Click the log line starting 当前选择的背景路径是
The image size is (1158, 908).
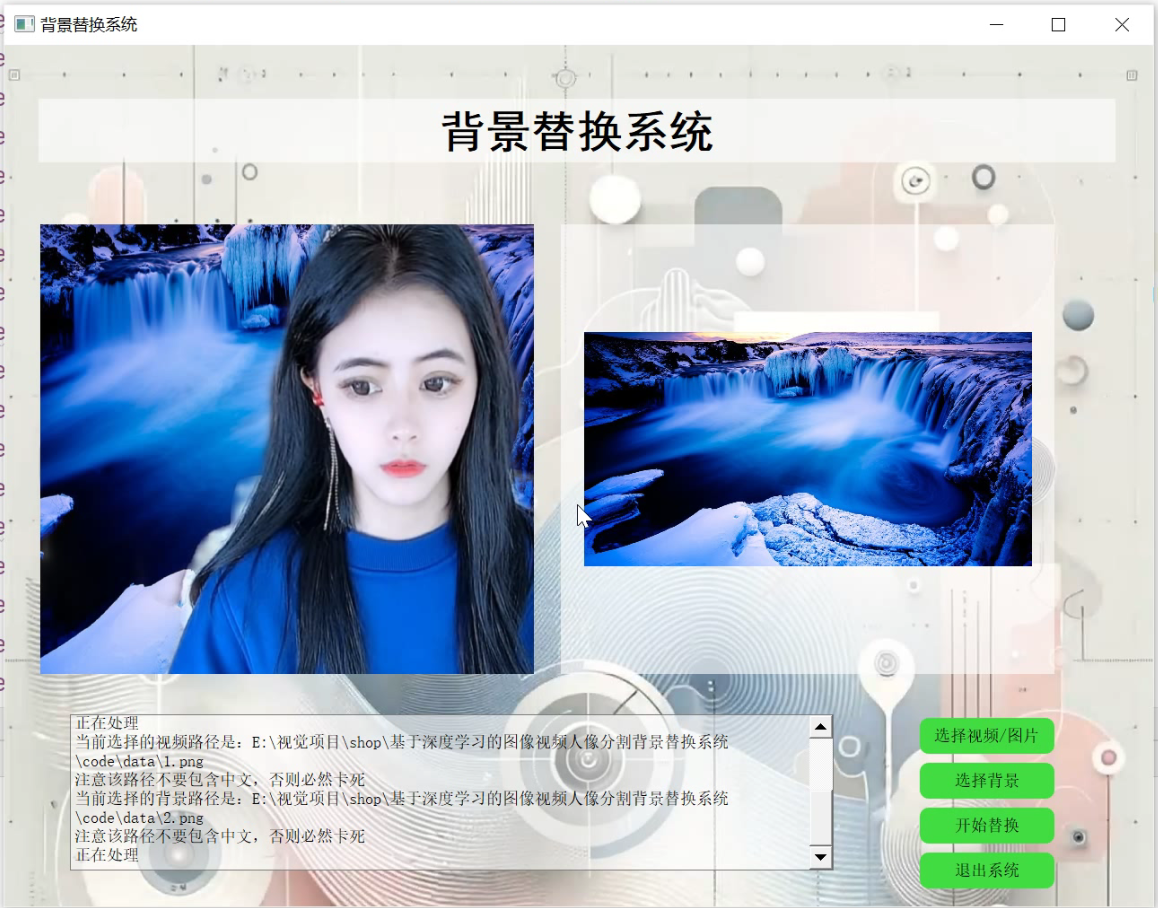click(402, 799)
